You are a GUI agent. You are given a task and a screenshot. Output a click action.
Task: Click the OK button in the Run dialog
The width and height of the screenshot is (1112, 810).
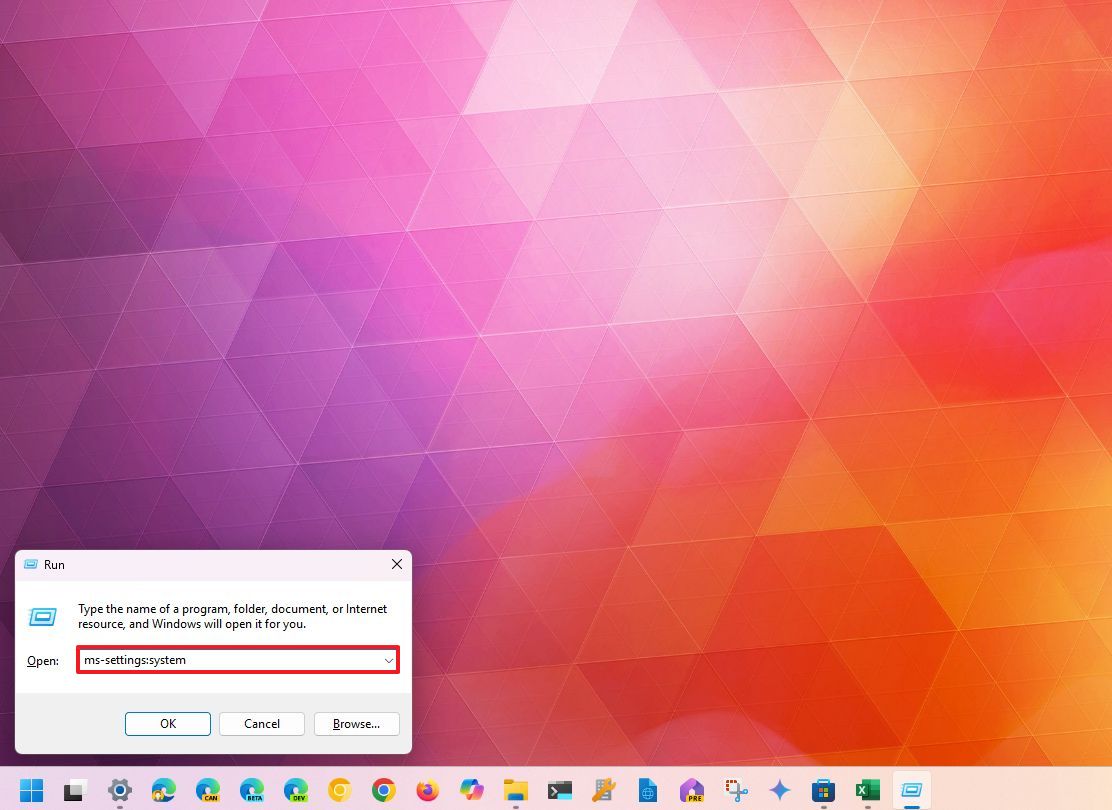[167, 723]
